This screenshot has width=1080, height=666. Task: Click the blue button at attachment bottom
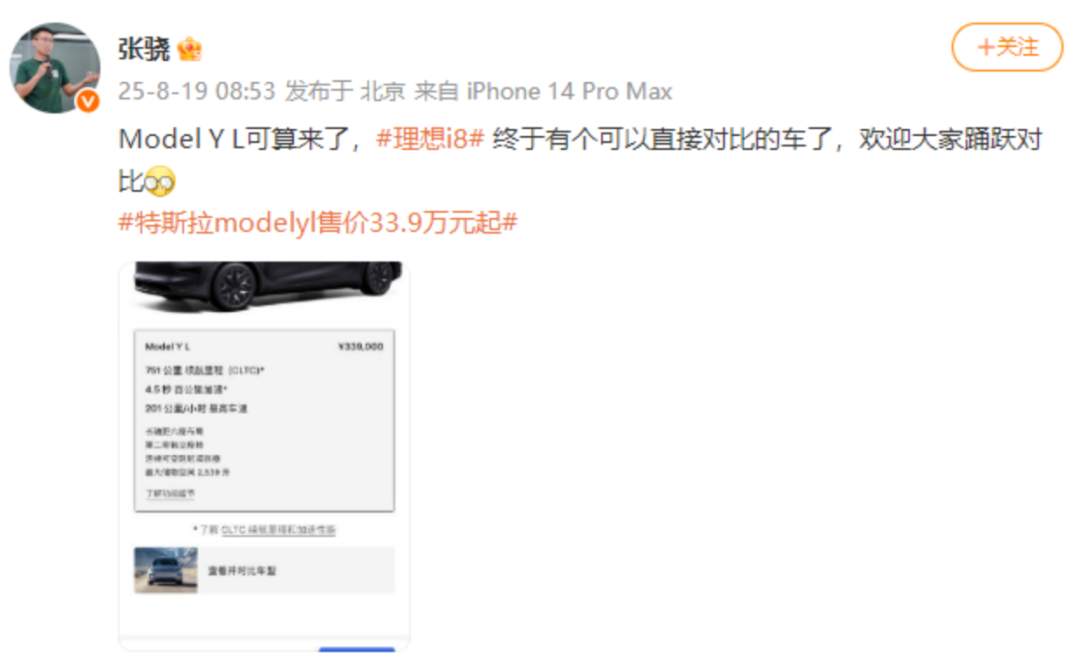[357, 649]
